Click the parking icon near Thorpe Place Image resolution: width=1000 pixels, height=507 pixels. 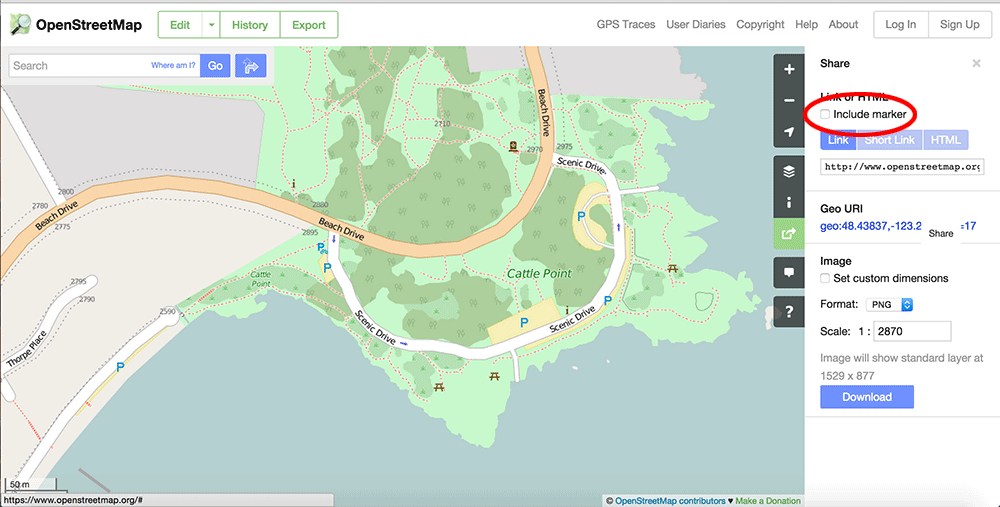(x=120, y=367)
